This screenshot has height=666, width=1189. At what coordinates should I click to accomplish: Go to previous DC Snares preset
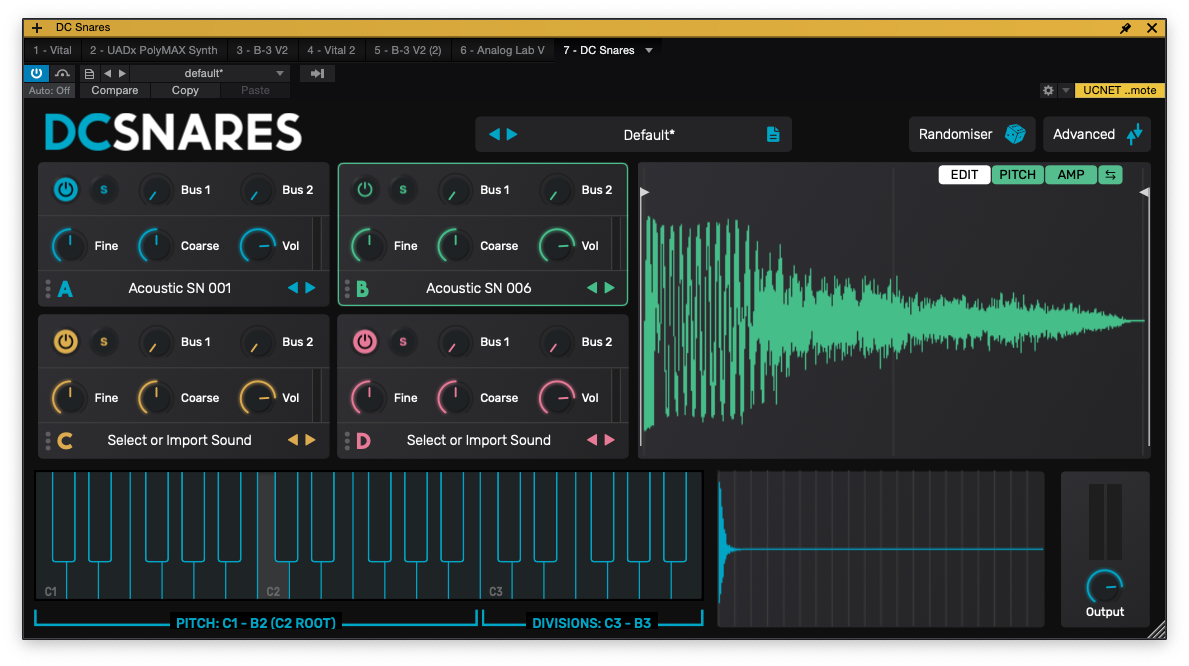(494, 134)
